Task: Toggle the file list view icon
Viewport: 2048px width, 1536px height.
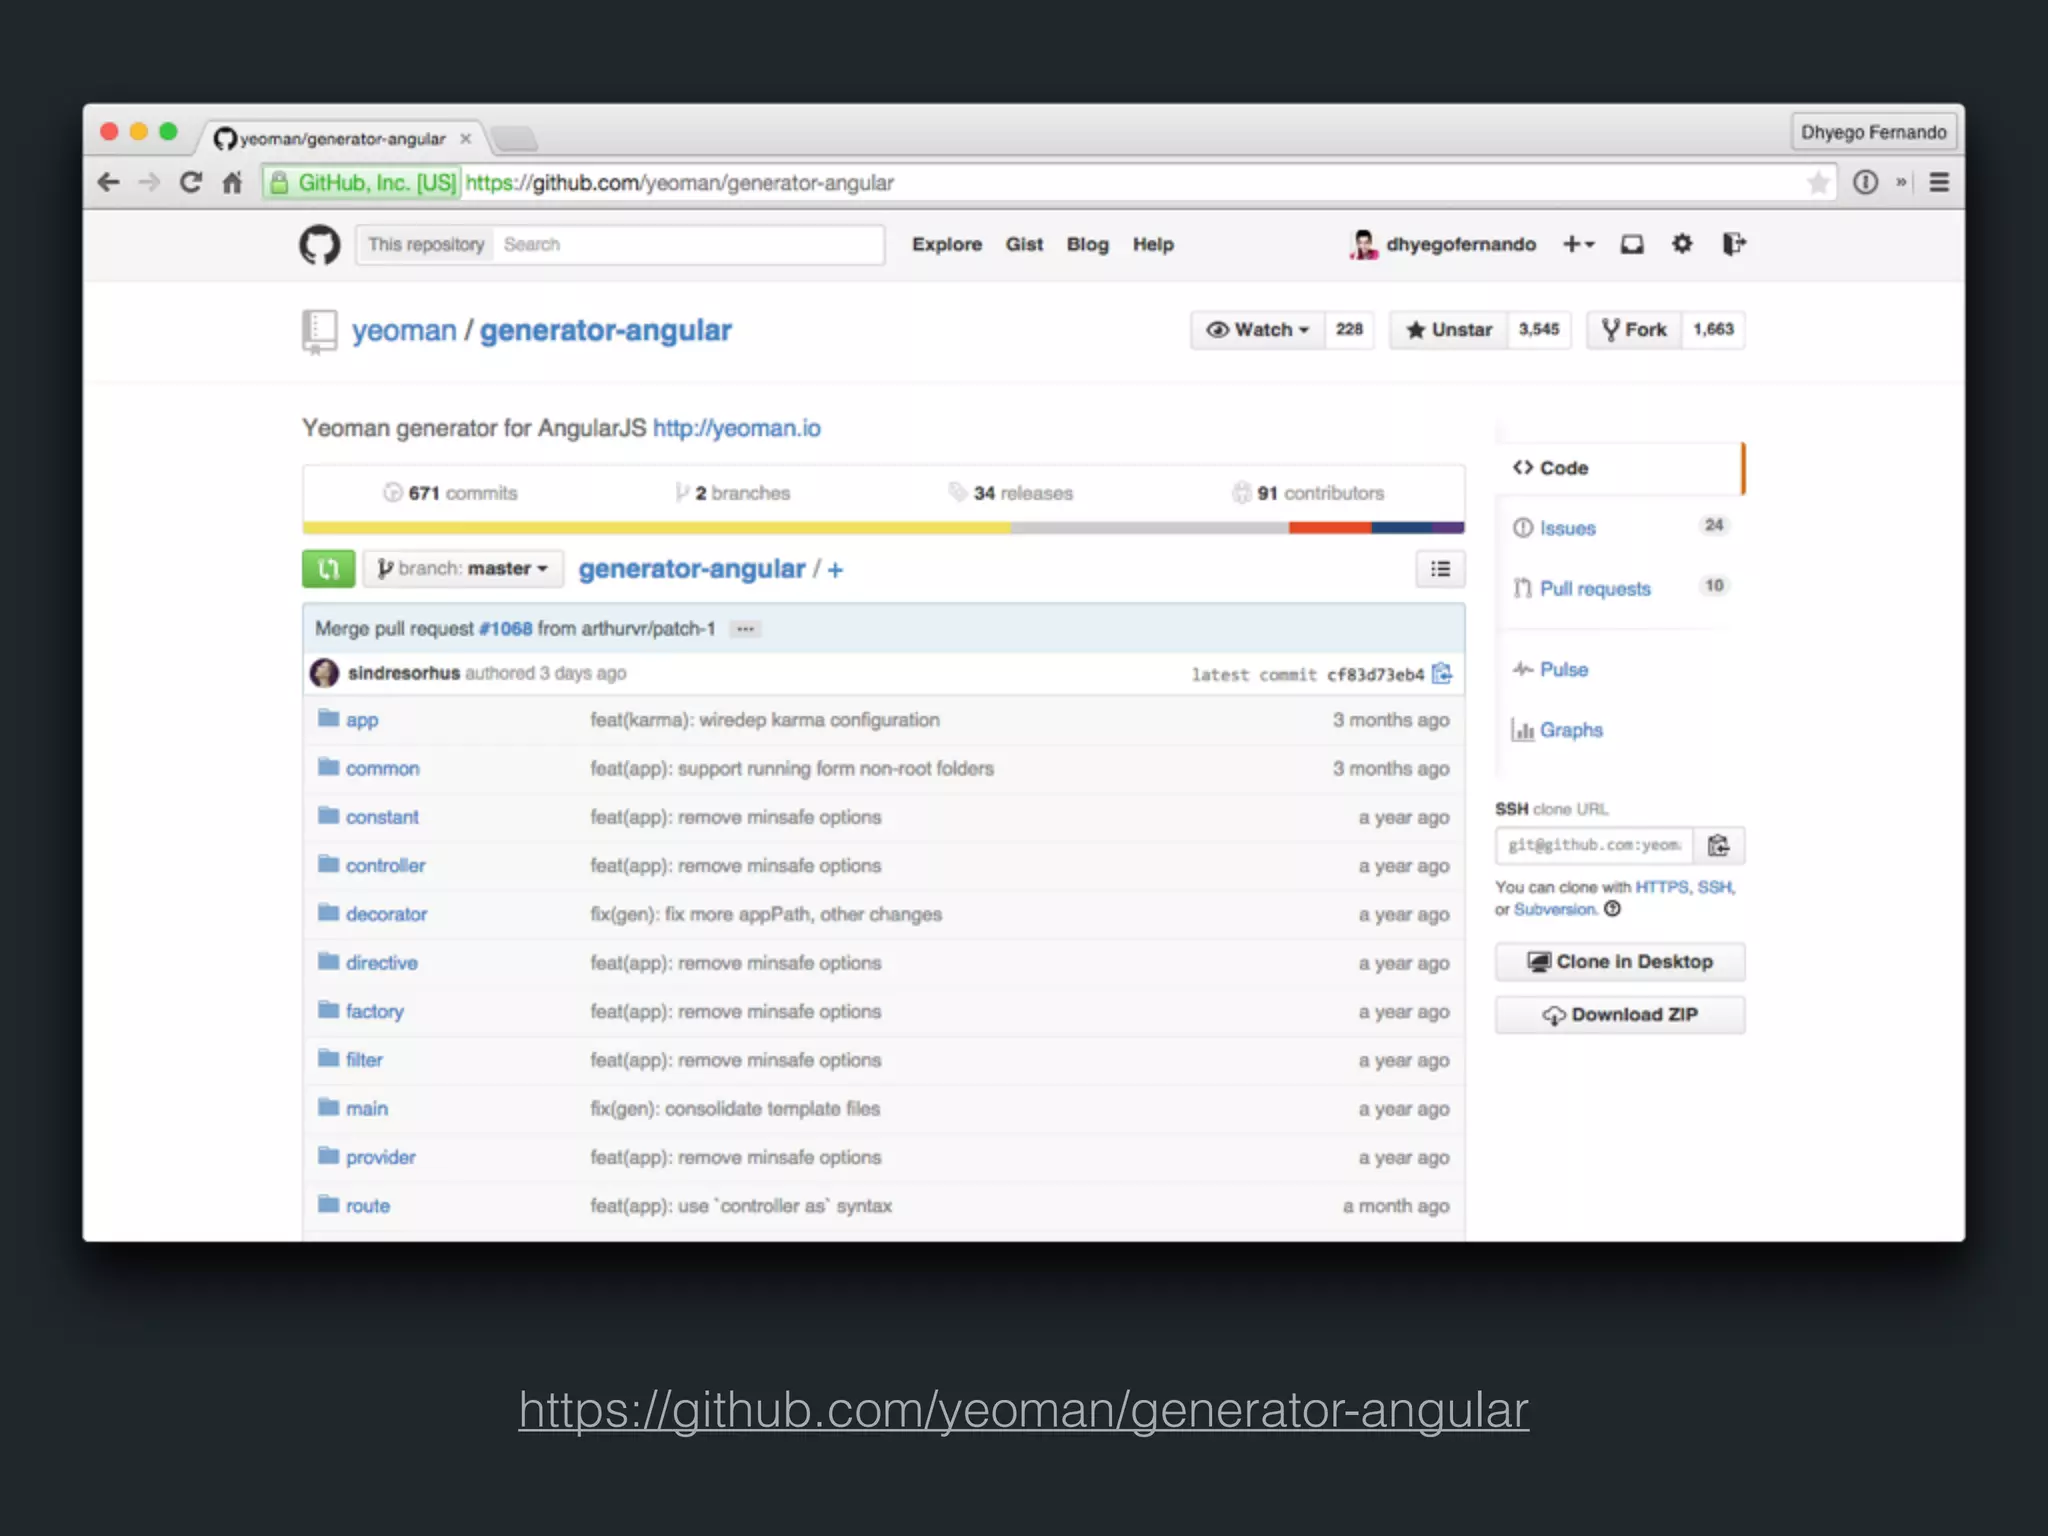Action: click(x=1440, y=569)
